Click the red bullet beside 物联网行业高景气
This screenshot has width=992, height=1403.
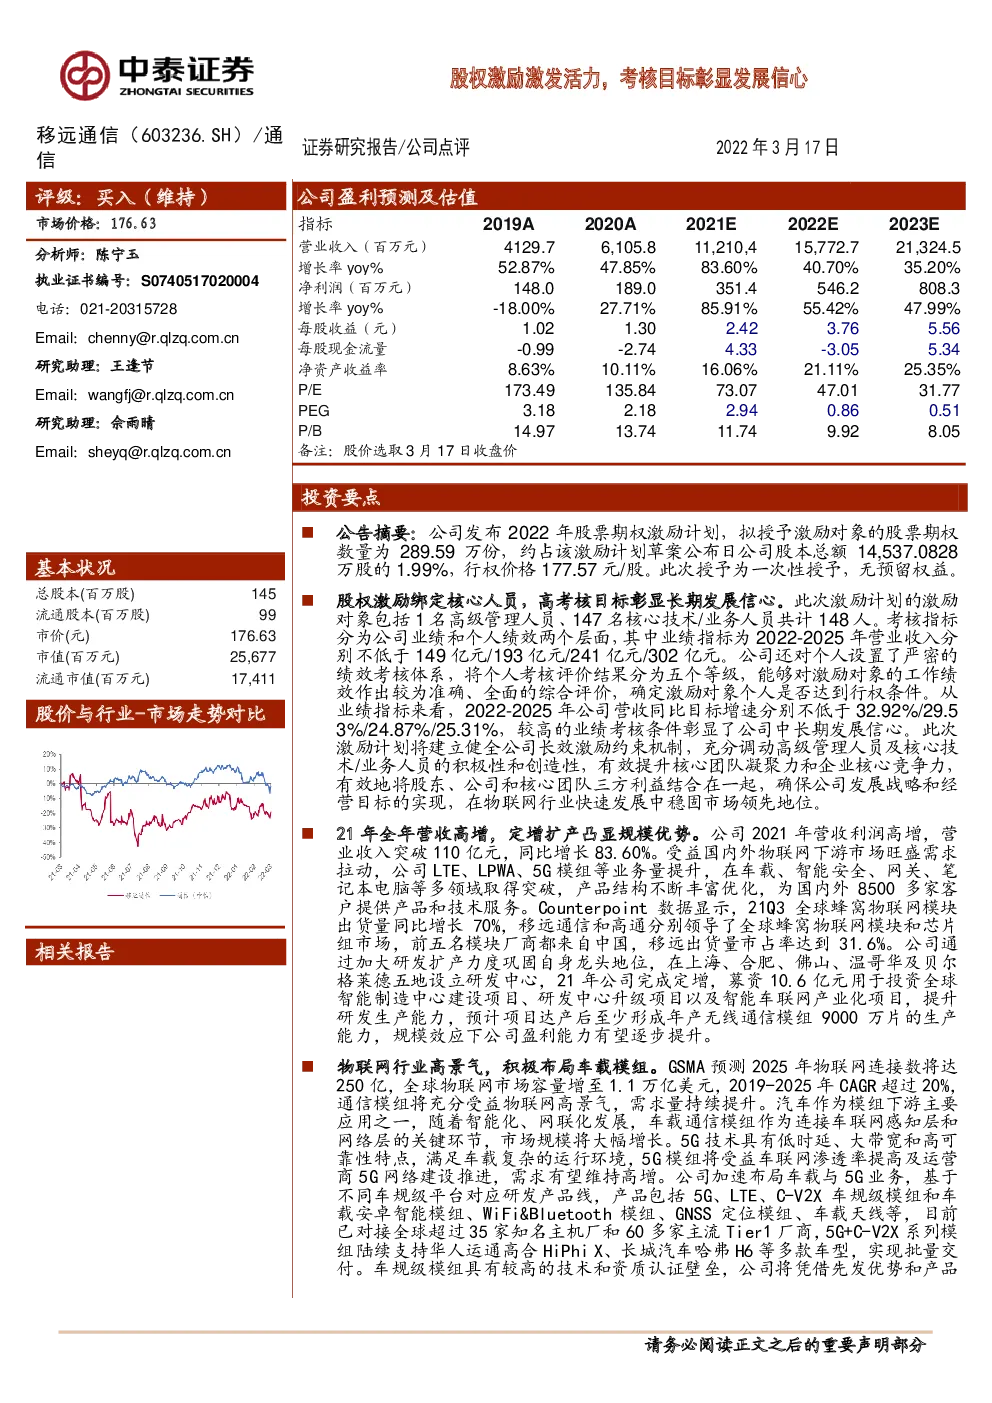point(308,1067)
